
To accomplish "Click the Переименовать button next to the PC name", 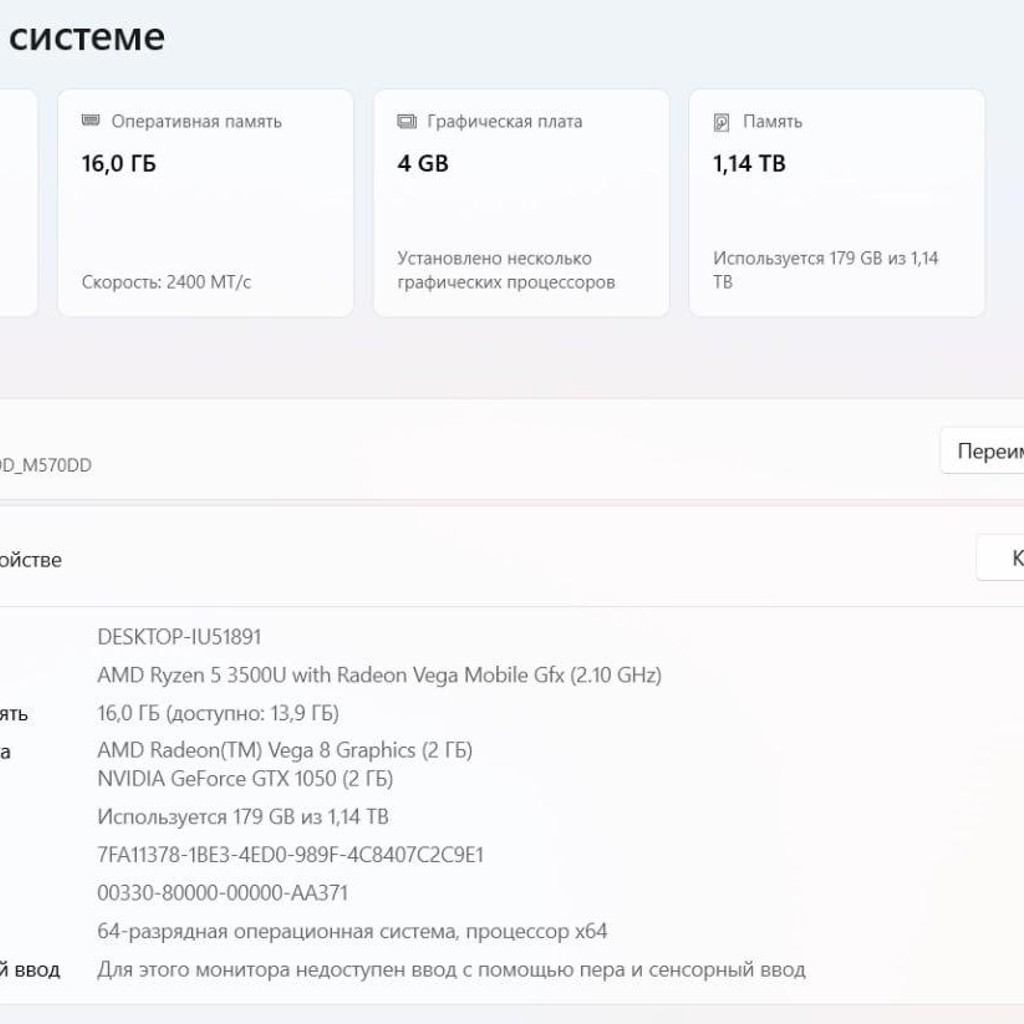I will click(x=982, y=451).
